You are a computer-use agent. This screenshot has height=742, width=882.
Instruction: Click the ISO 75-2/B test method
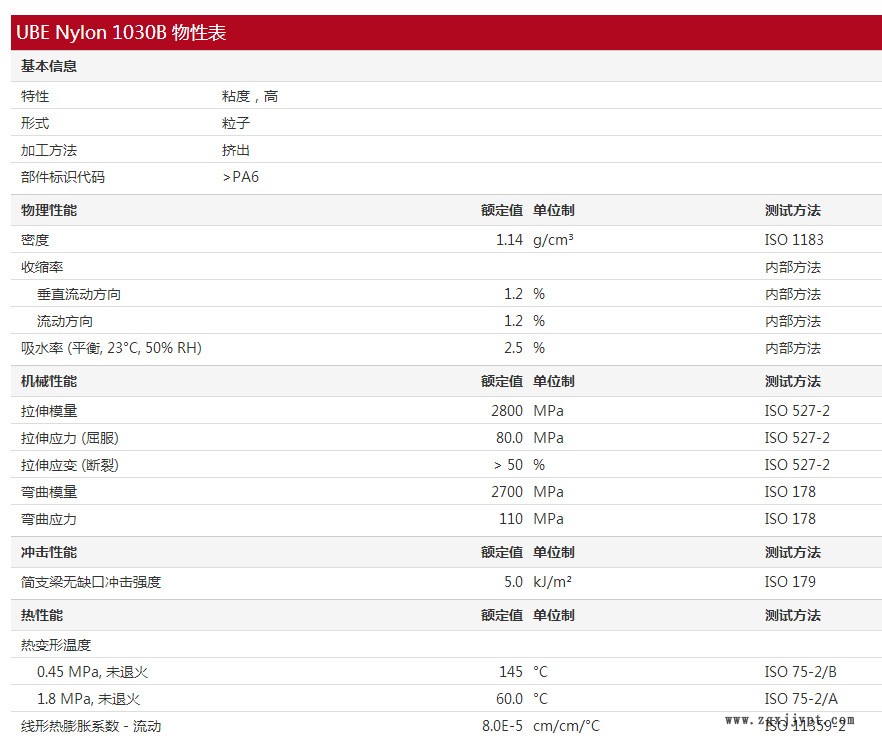coord(800,672)
